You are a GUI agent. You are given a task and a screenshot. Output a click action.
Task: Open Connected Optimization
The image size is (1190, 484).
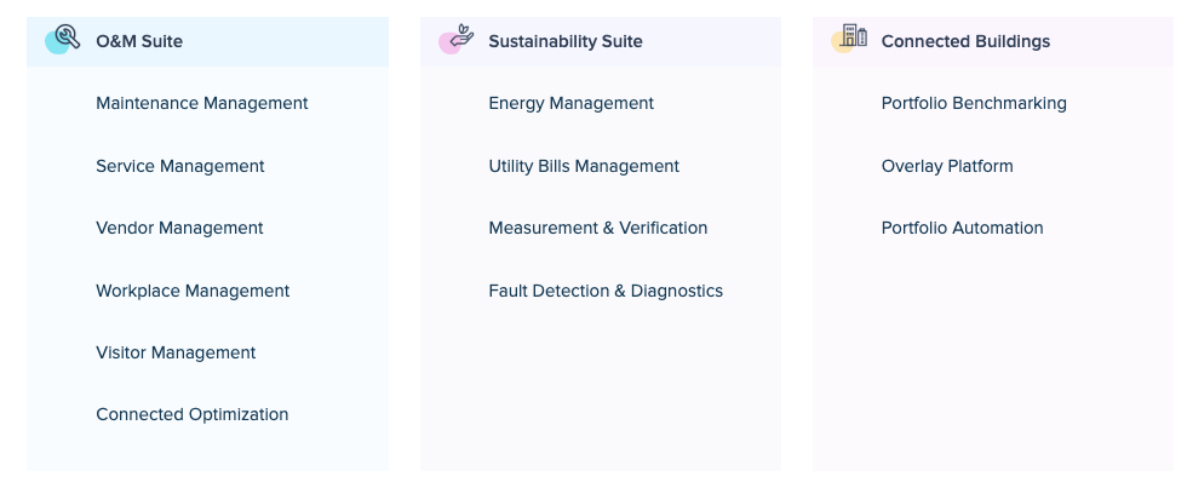click(192, 415)
